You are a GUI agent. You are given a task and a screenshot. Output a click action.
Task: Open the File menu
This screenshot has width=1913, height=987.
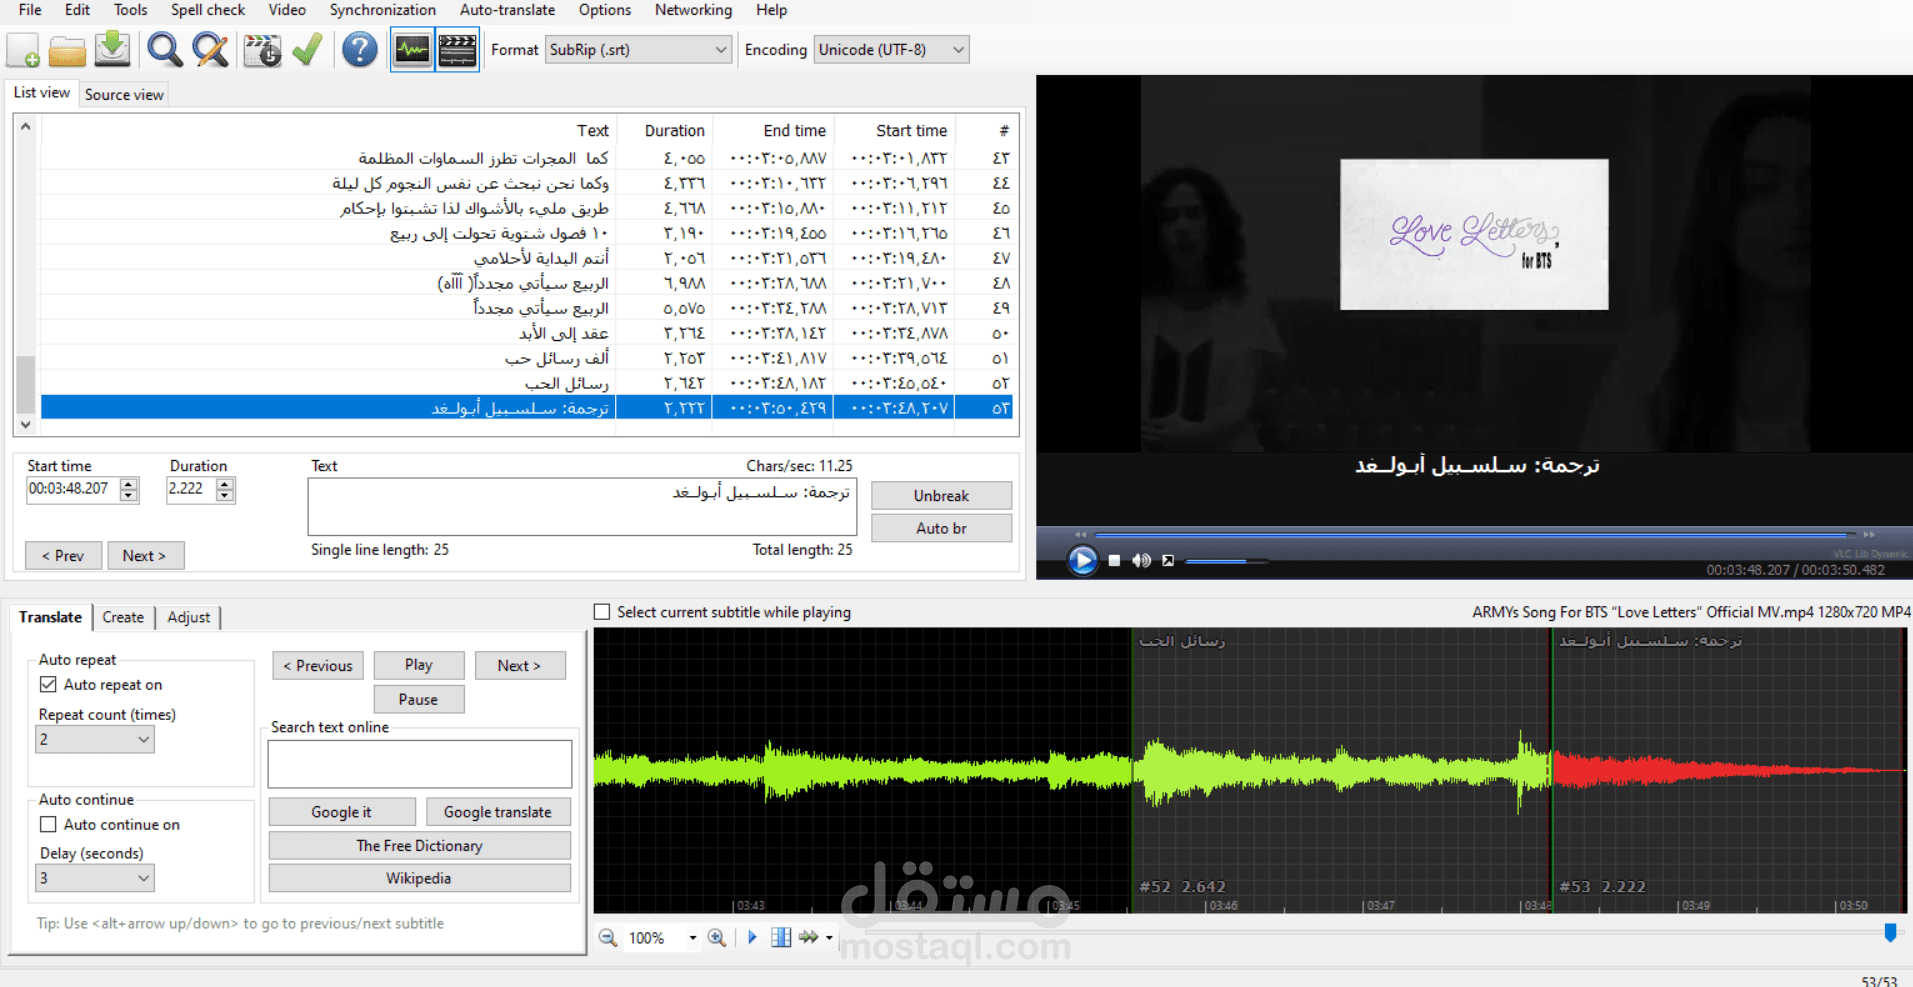(30, 10)
